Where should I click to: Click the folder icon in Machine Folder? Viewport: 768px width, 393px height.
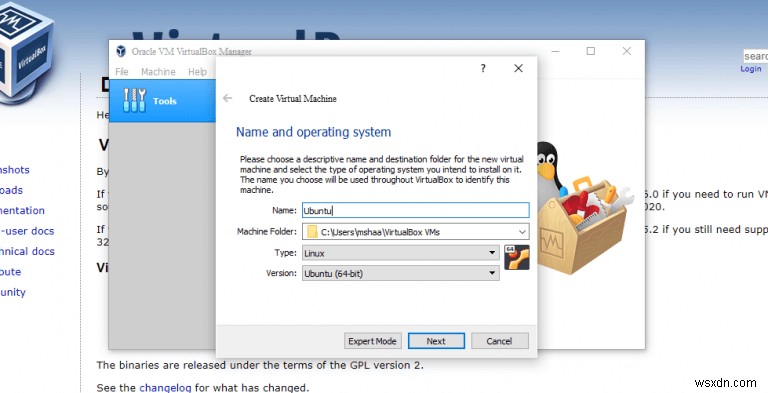(x=312, y=232)
